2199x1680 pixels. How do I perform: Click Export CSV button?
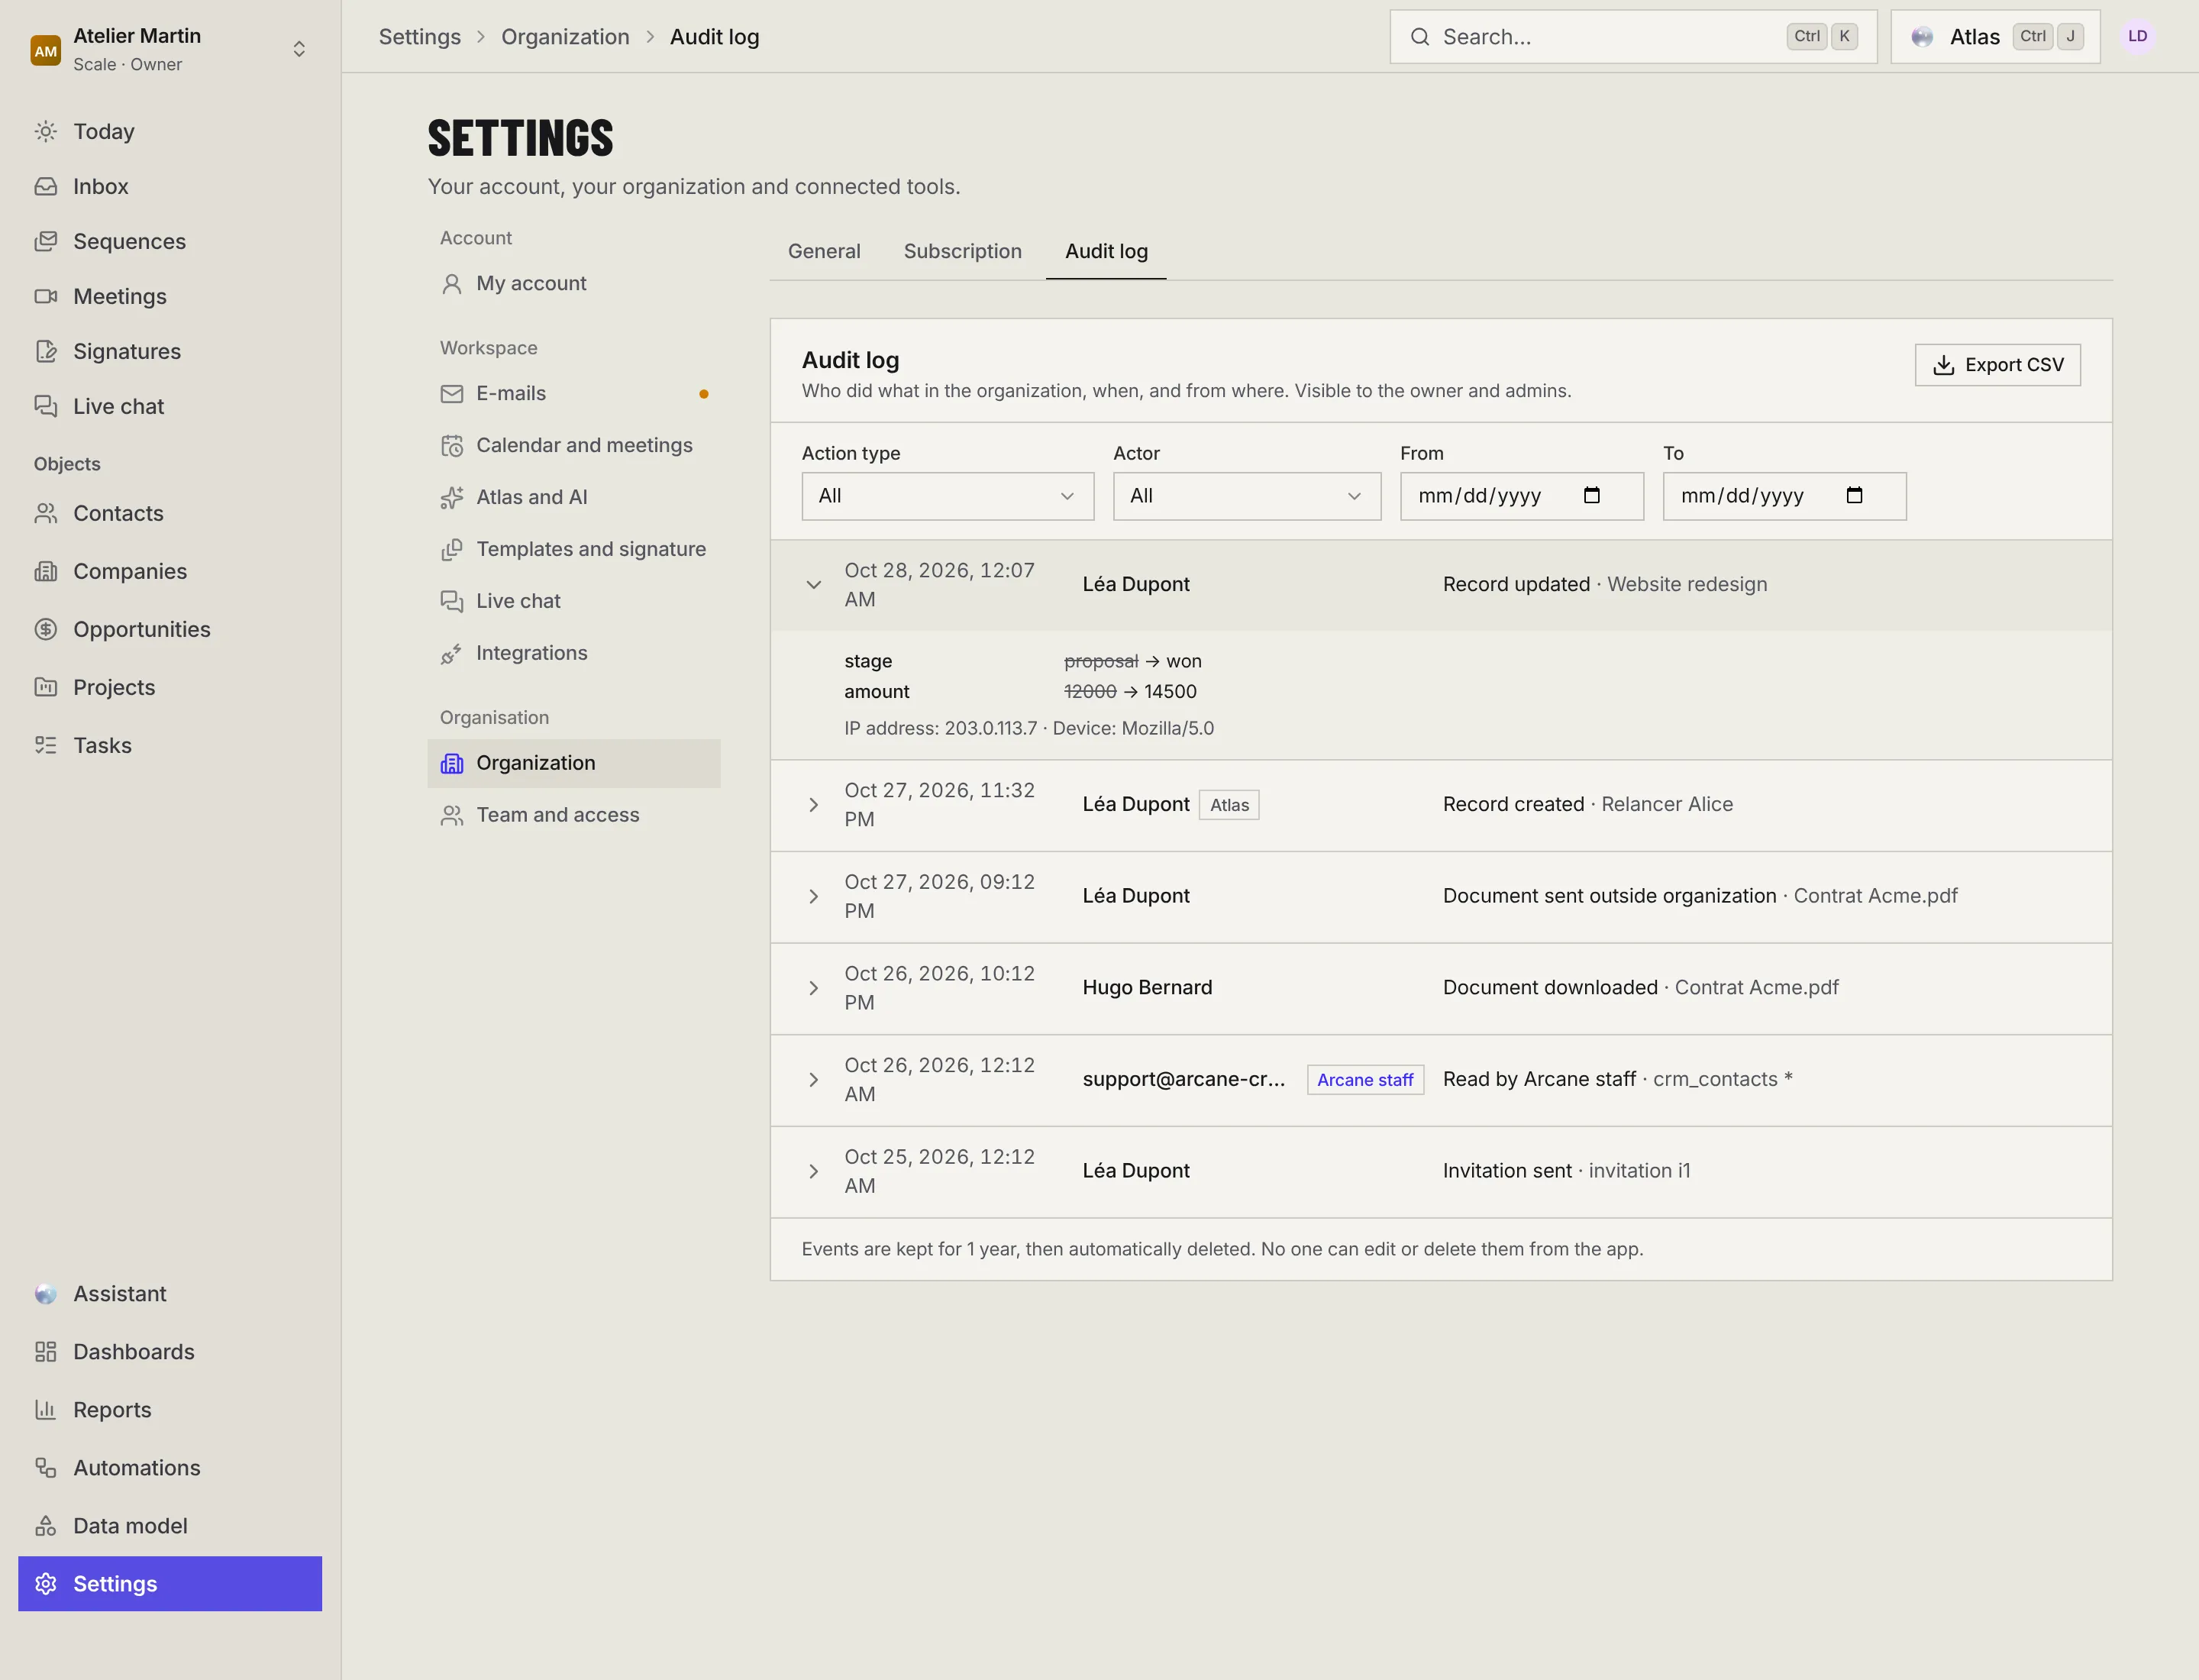point(1997,365)
